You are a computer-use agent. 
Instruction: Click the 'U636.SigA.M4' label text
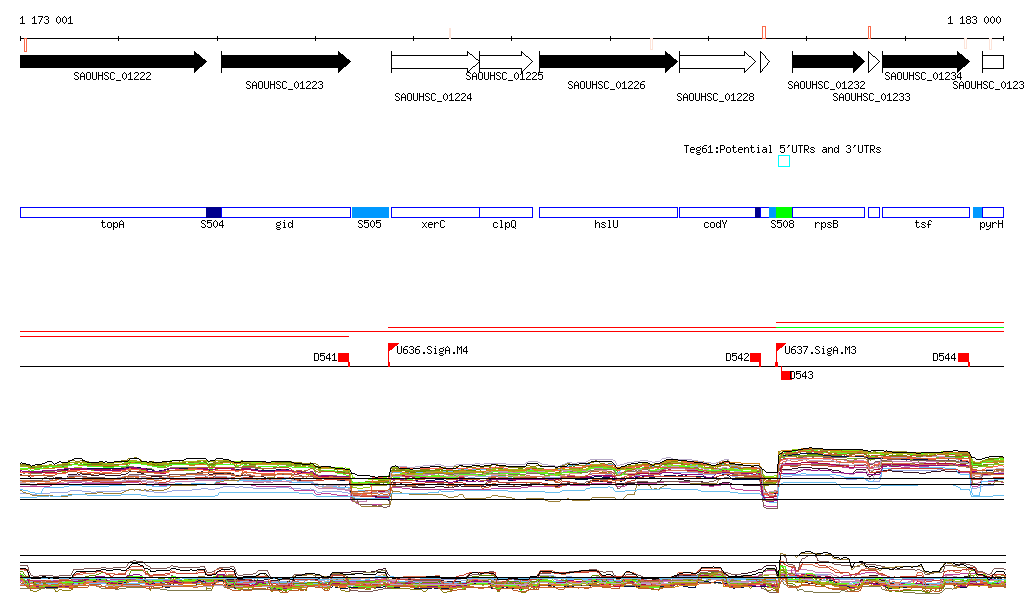point(432,351)
